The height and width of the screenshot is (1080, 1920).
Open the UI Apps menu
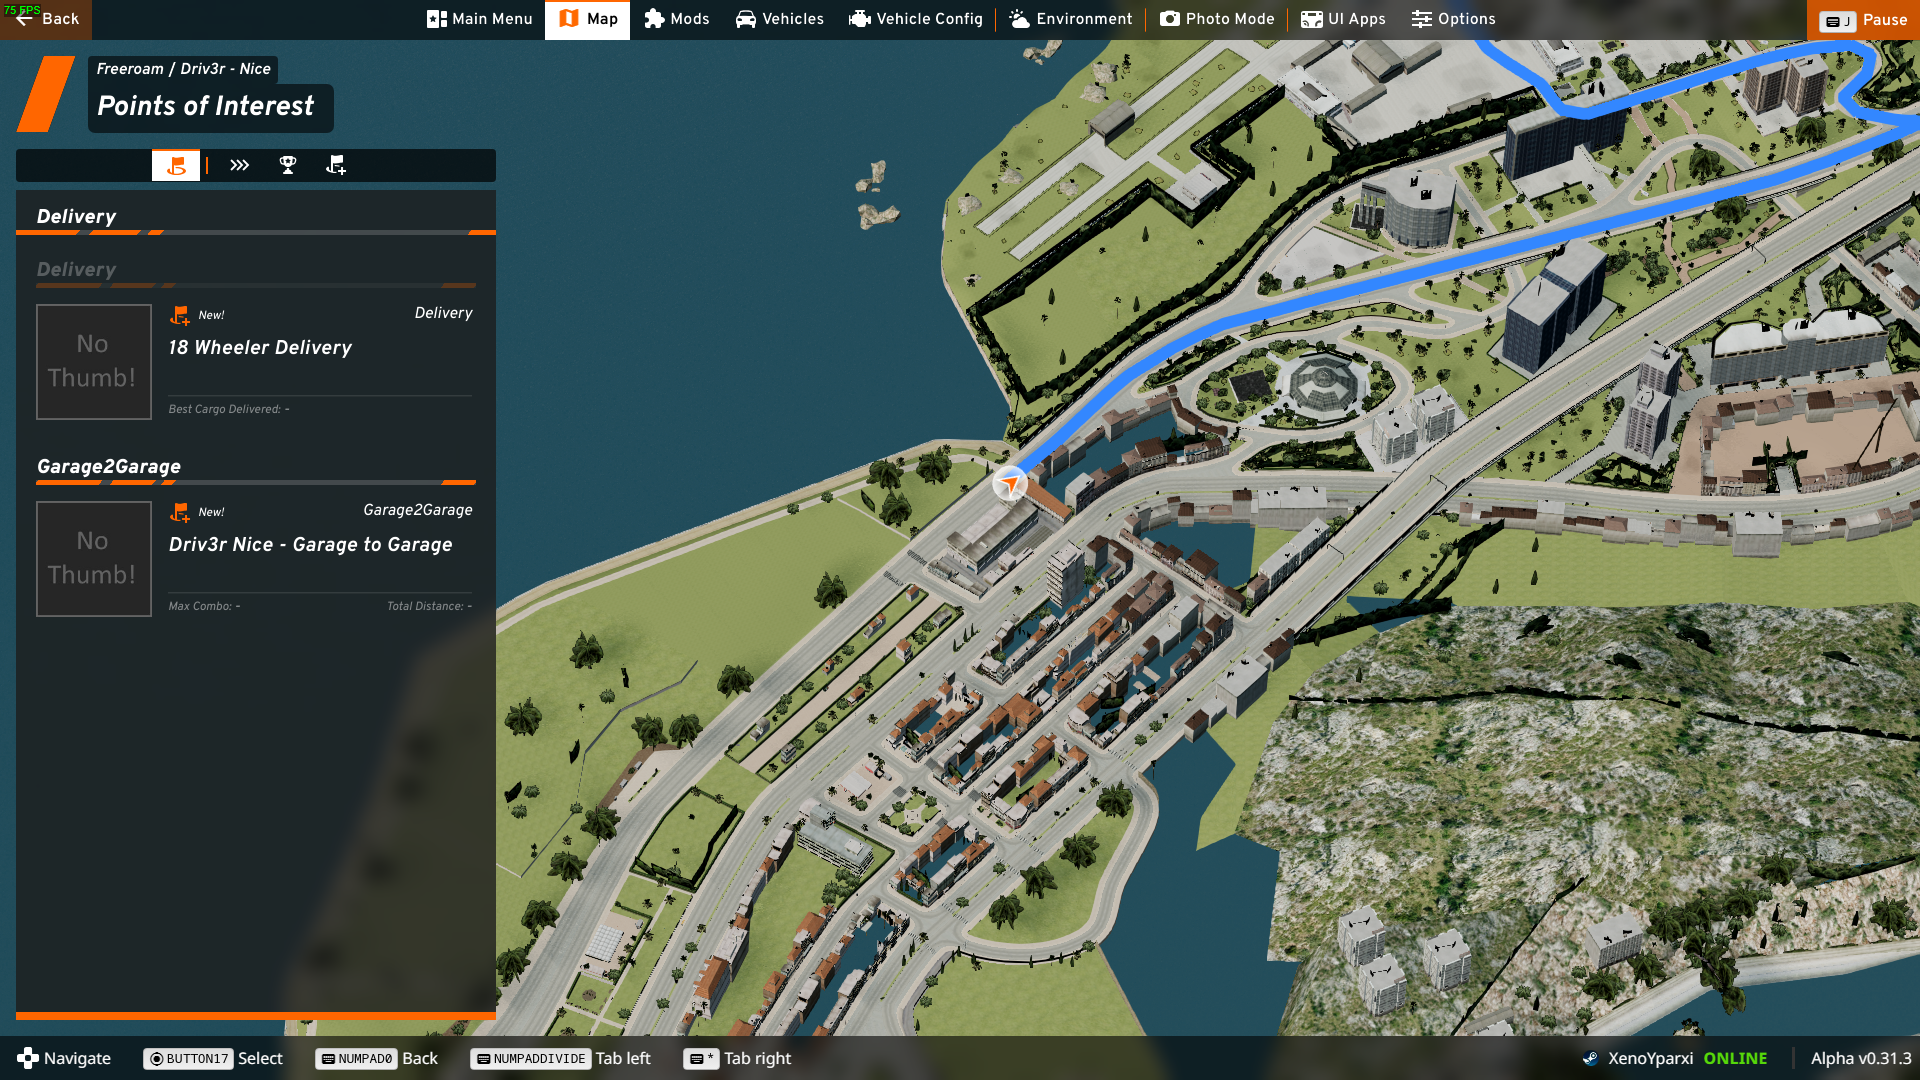pos(1343,19)
